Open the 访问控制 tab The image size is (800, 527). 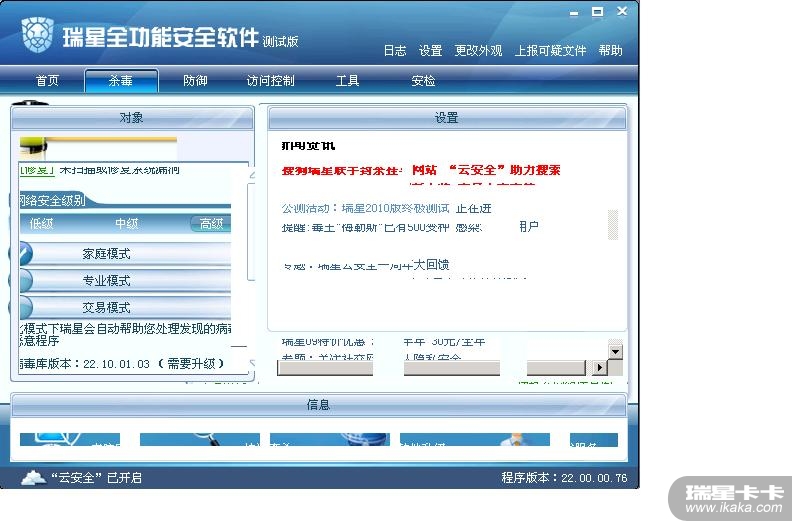(270, 81)
